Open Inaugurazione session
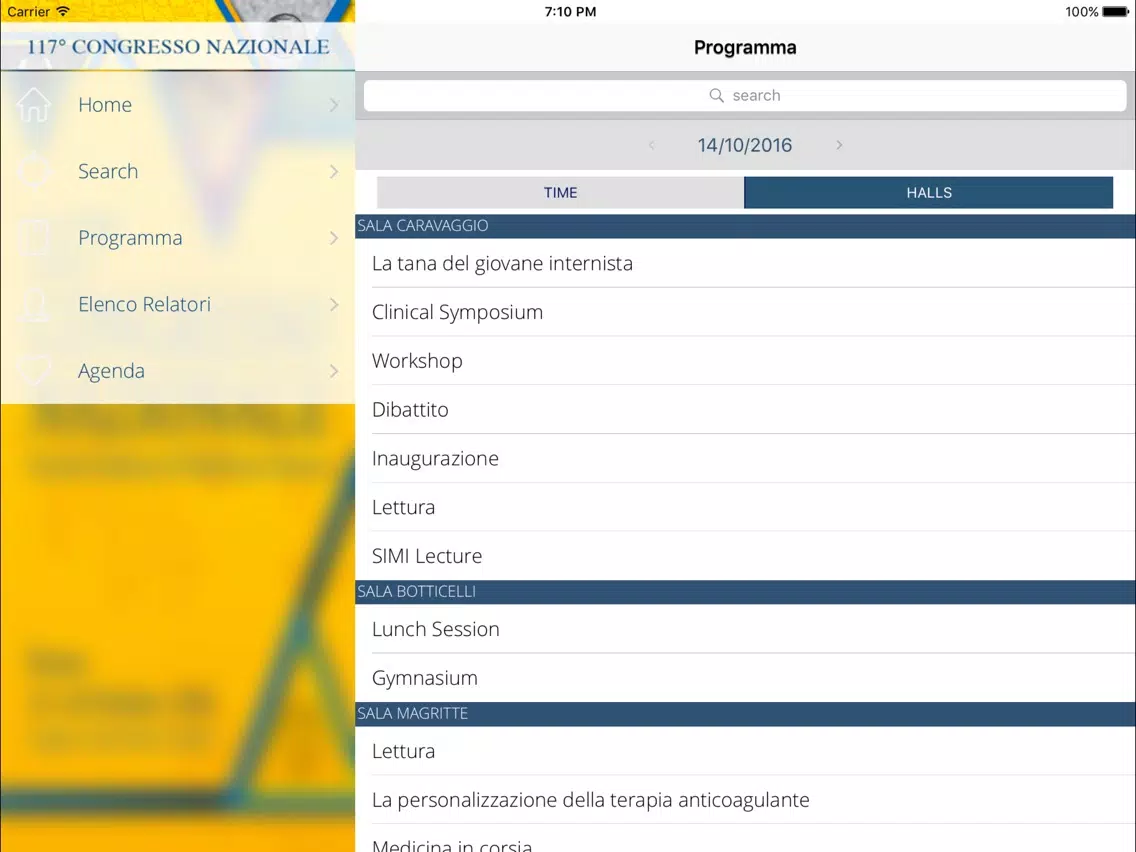The width and height of the screenshot is (1136, 852). tap(746, 459)
